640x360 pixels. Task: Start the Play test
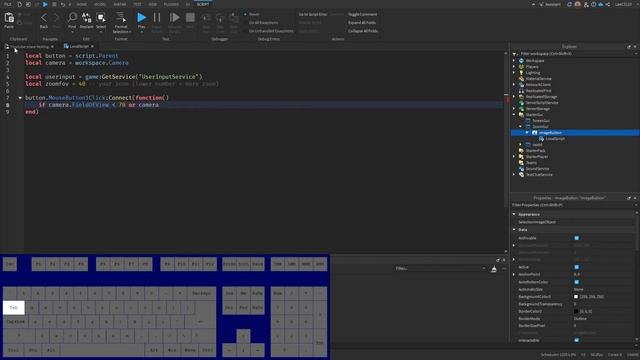141,20
